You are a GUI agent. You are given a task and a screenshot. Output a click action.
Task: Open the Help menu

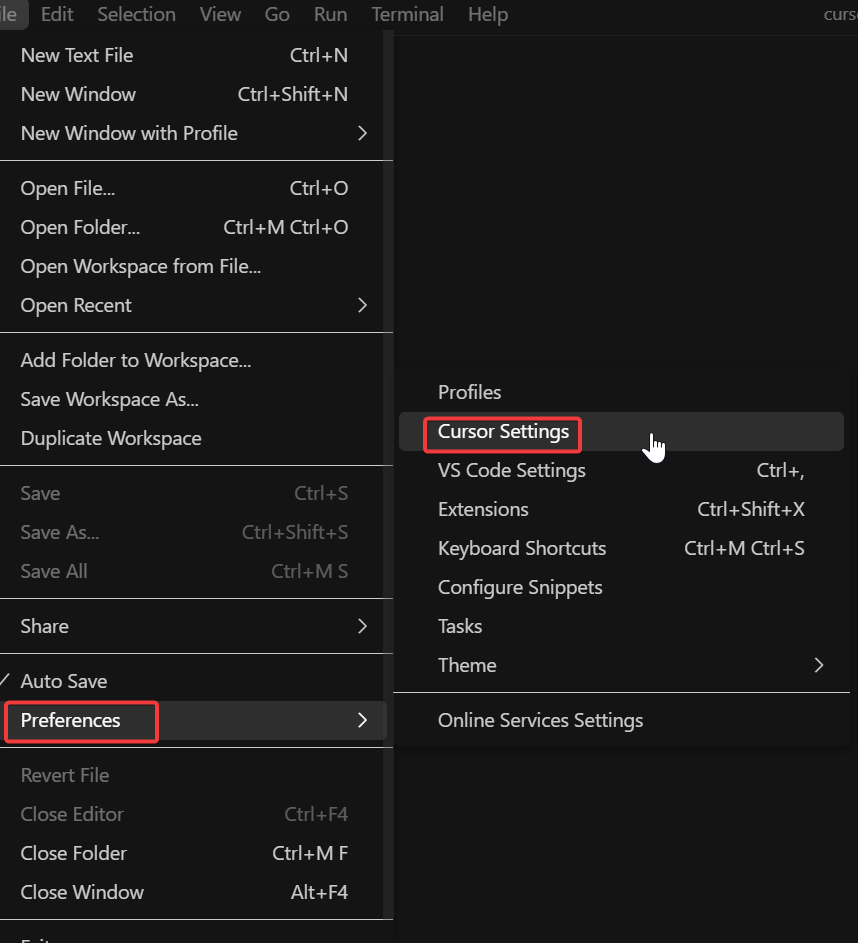tap(488, 14)
